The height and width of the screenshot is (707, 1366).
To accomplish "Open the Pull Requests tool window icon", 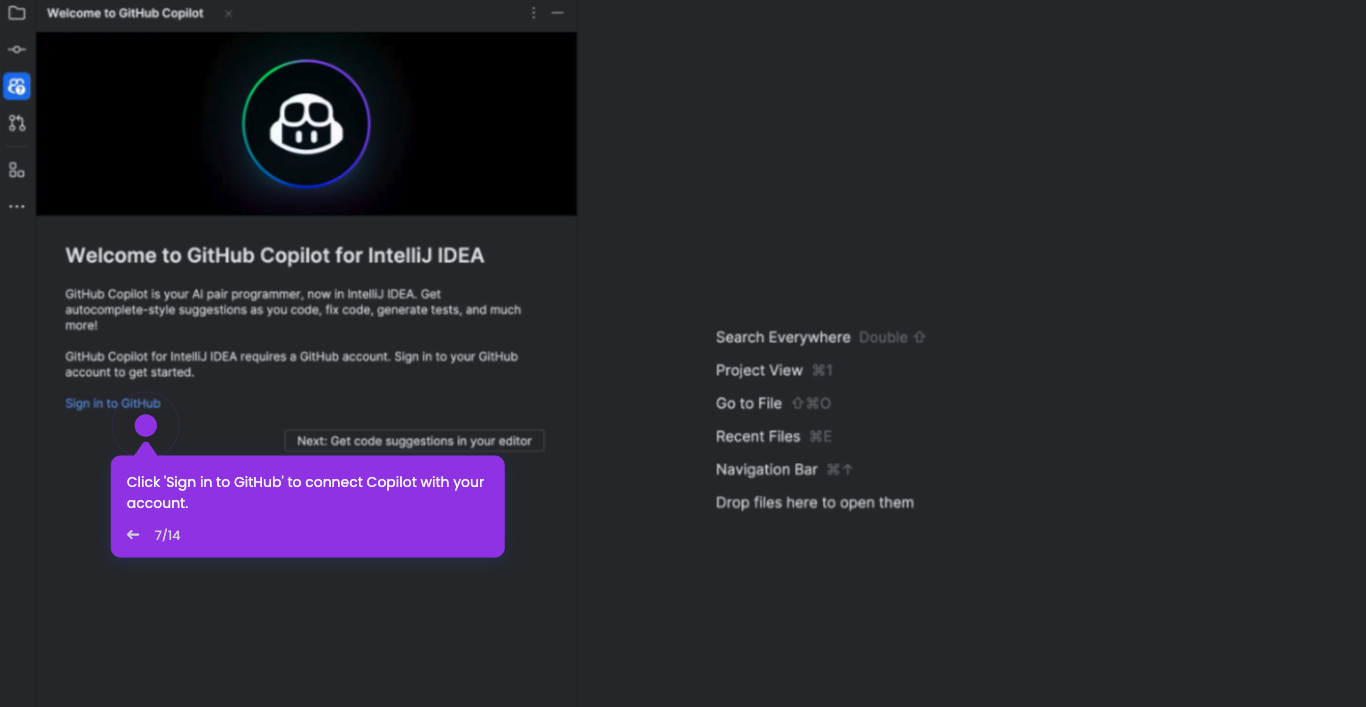I will pos(17,123).
